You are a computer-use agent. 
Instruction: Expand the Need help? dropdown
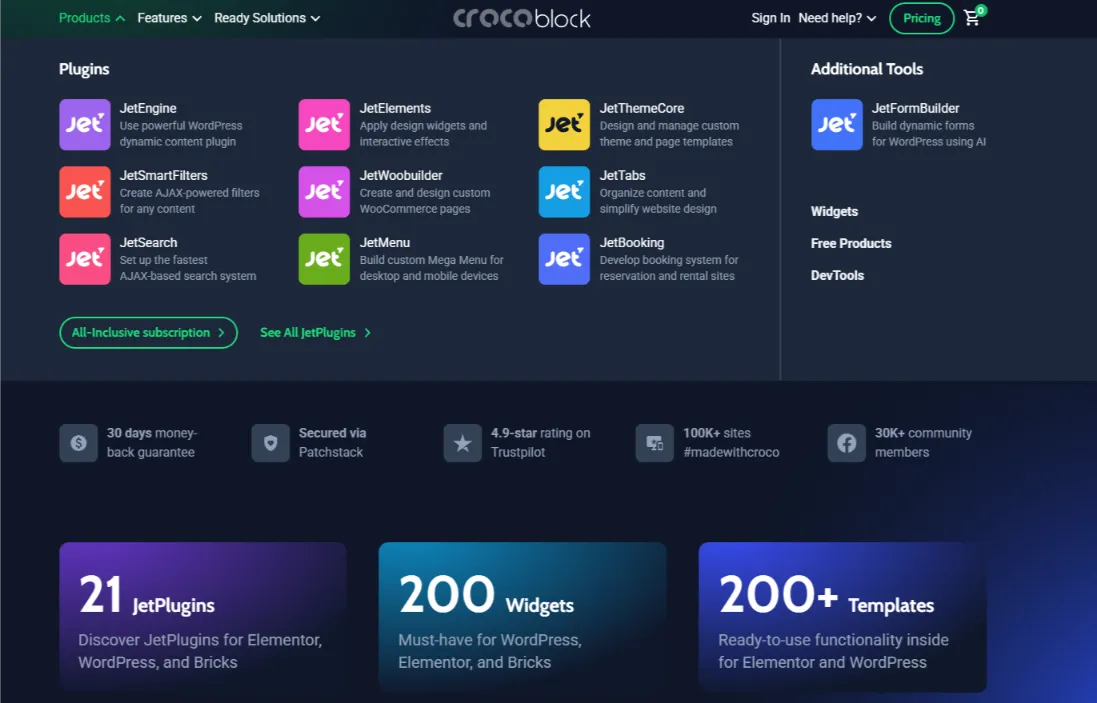pos(837,18)
